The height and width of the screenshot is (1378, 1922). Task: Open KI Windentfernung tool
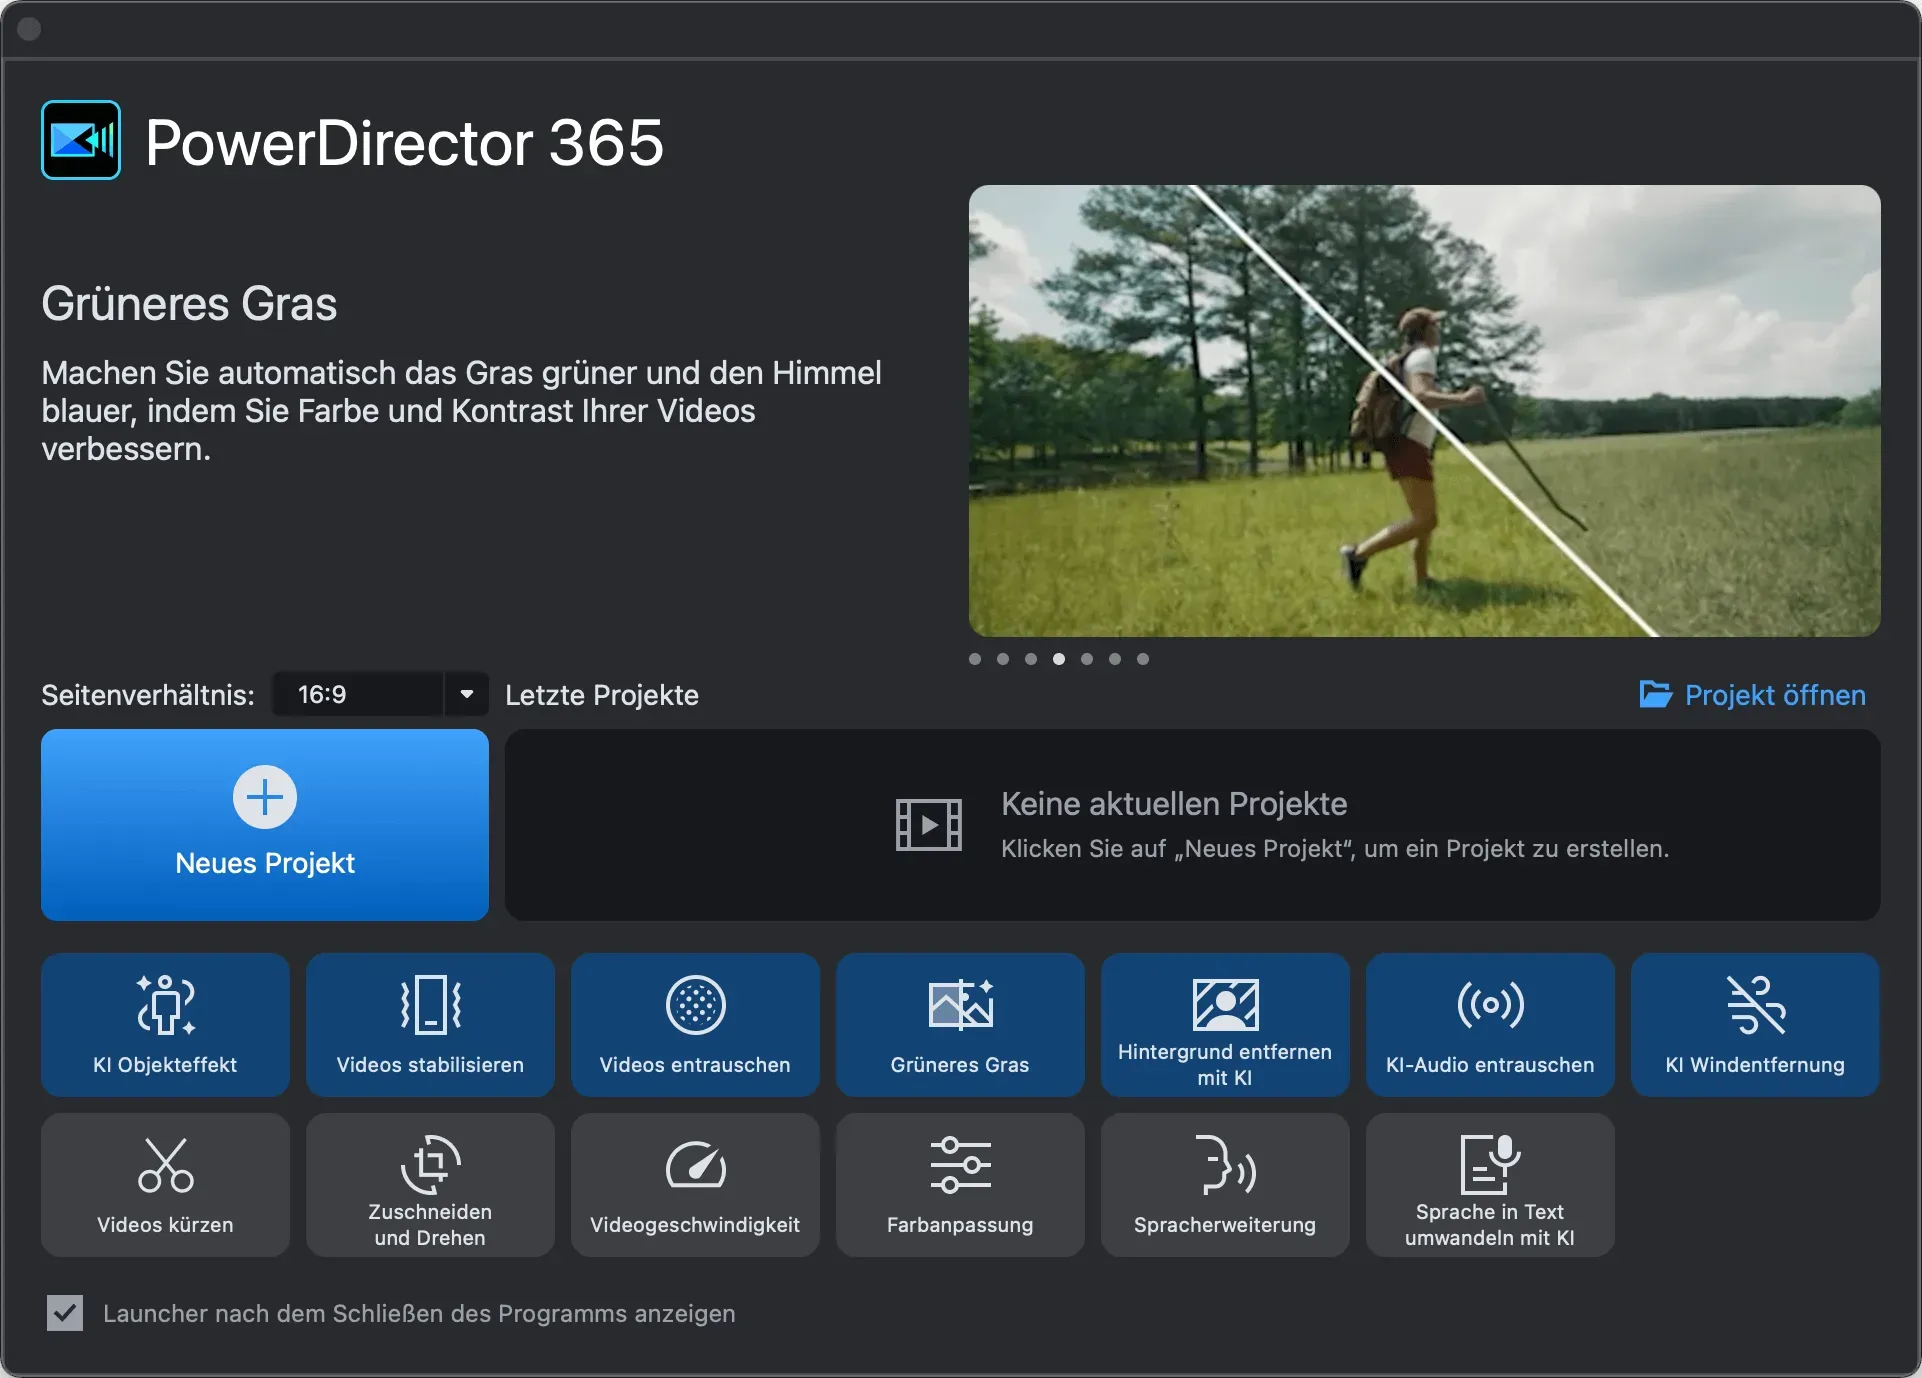tap(1755, 1024)
